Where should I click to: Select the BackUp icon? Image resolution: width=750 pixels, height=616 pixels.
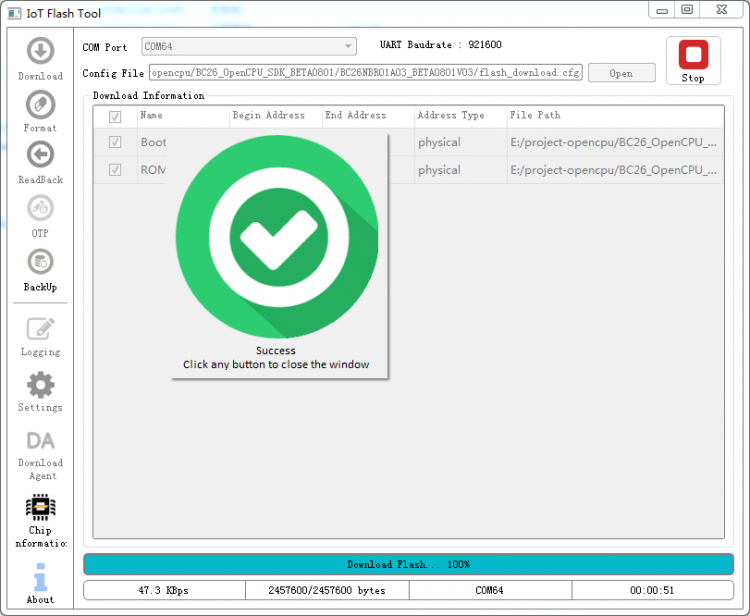(x=40, y=262)
